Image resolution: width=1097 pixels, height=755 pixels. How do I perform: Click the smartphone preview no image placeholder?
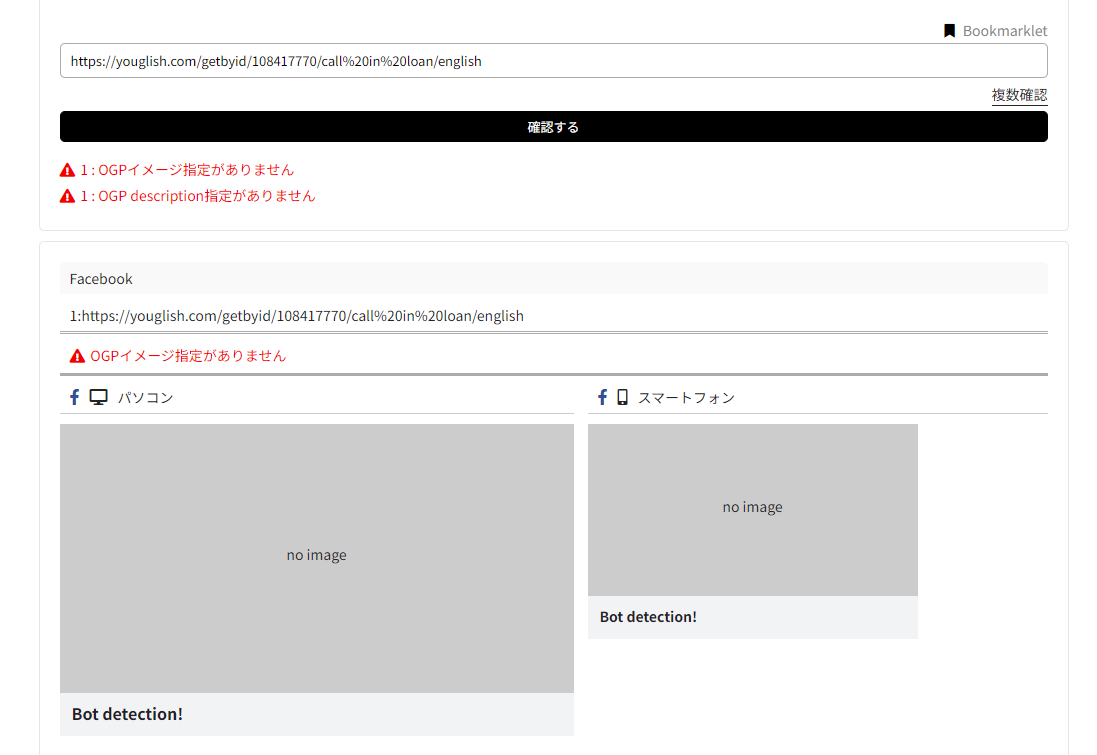tap(752, 509)
